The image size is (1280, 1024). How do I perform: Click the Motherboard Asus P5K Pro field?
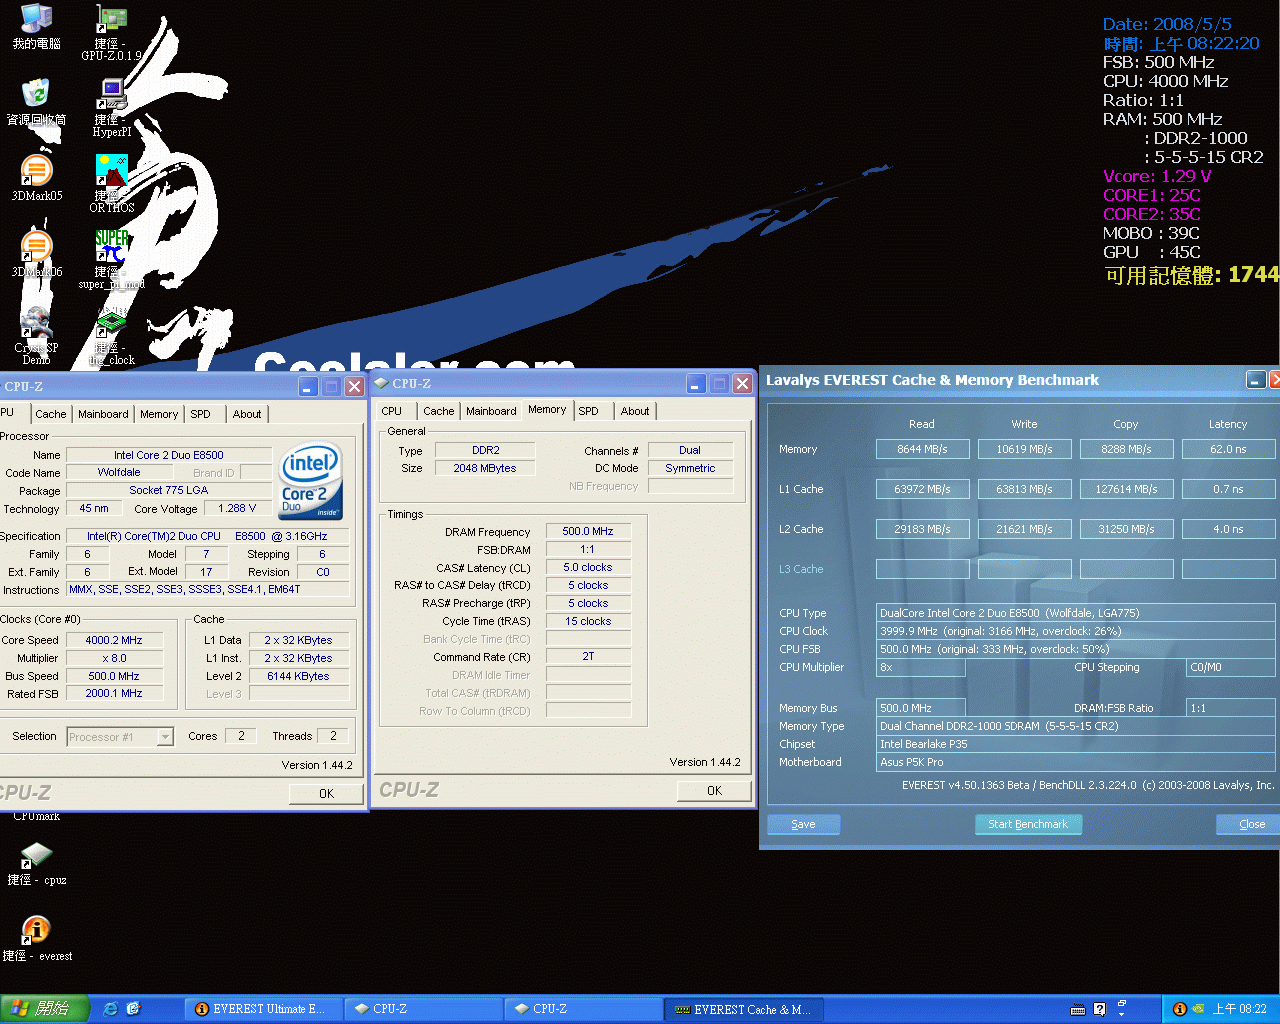point(1075,762)
